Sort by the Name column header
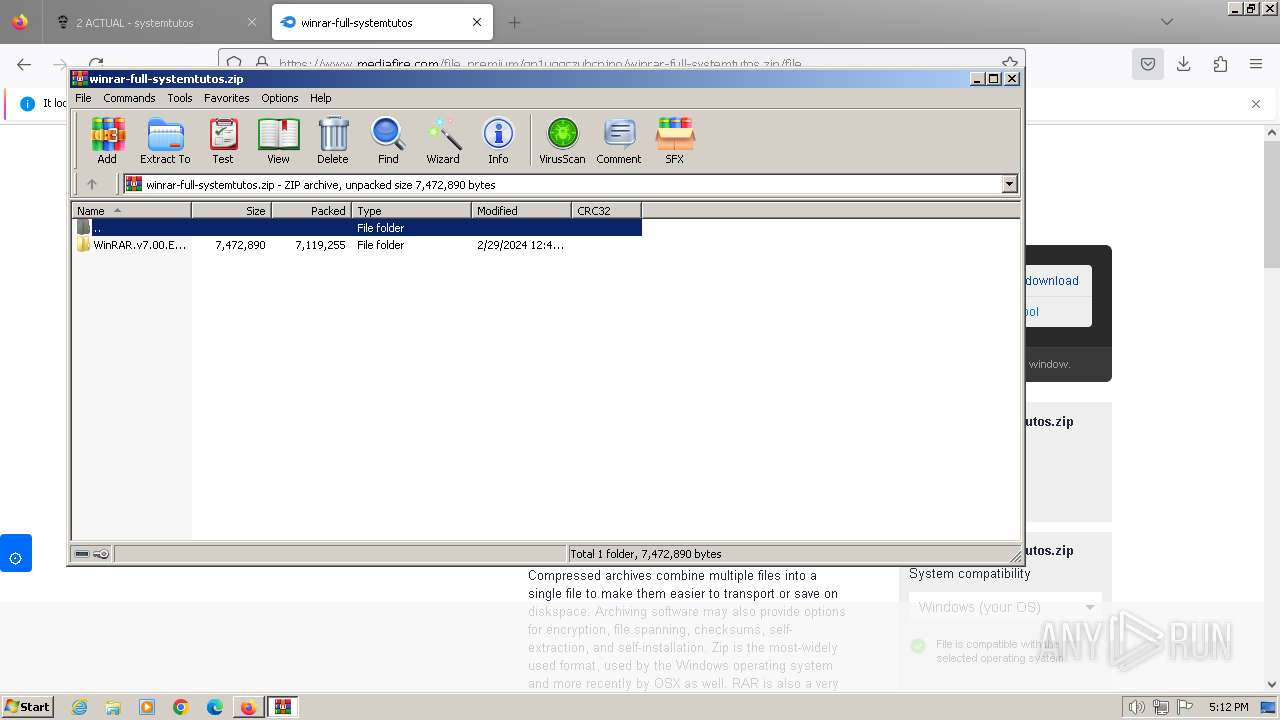The width and height of the screenshot is (1280, 720). point(131,210)
